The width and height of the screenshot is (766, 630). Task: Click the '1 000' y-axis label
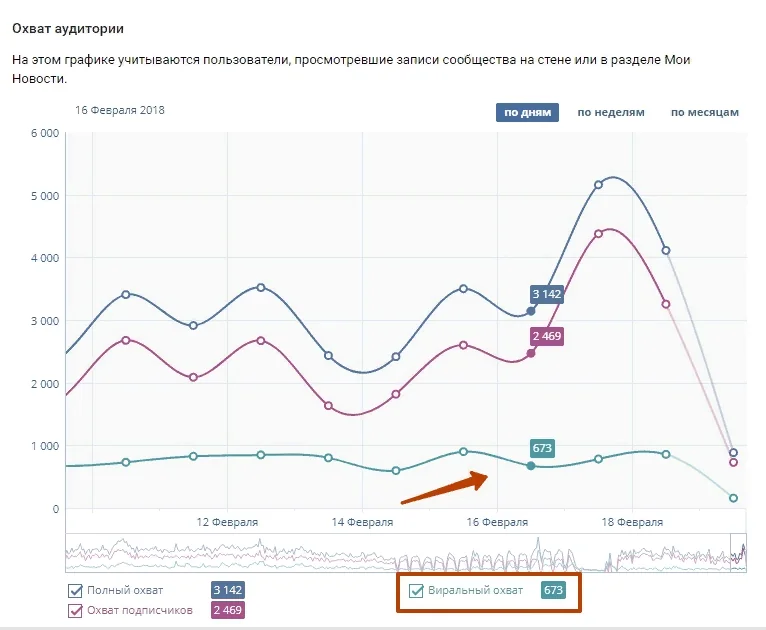pyautogui.click(x=45, y=446)
